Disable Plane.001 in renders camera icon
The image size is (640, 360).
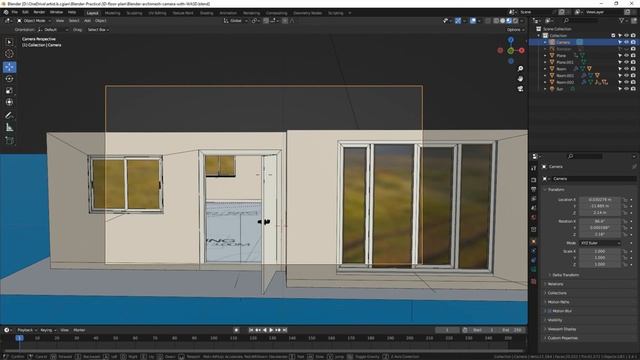coord(633,62)
